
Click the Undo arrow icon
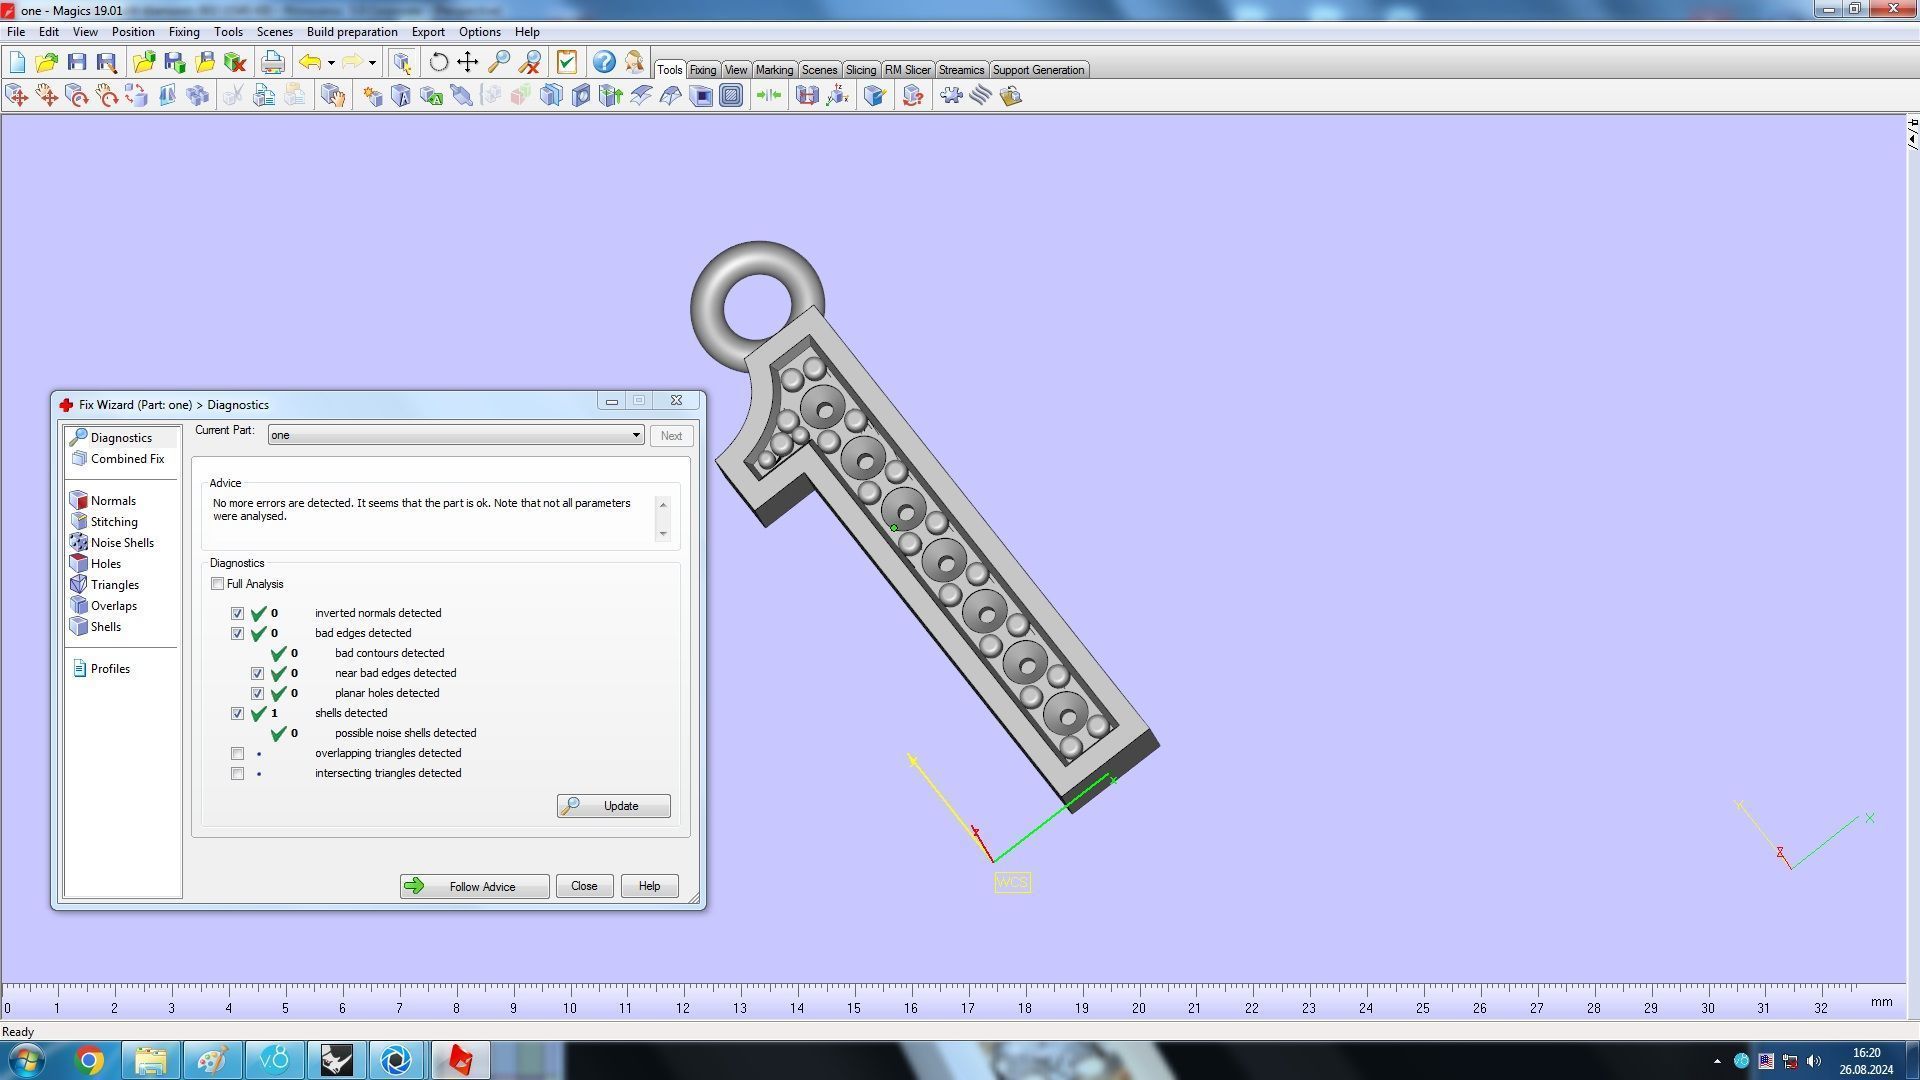pyautogui.click(x=310, y=62)
